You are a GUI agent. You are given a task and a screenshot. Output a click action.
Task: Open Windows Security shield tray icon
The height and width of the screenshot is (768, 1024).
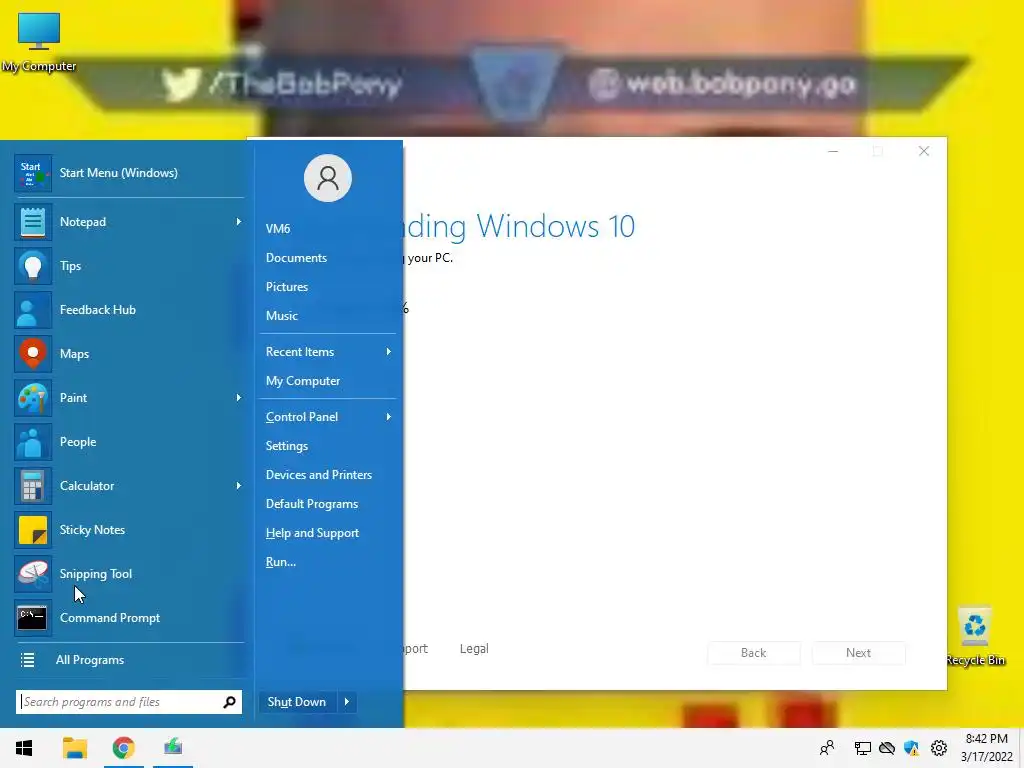(912, 748)
